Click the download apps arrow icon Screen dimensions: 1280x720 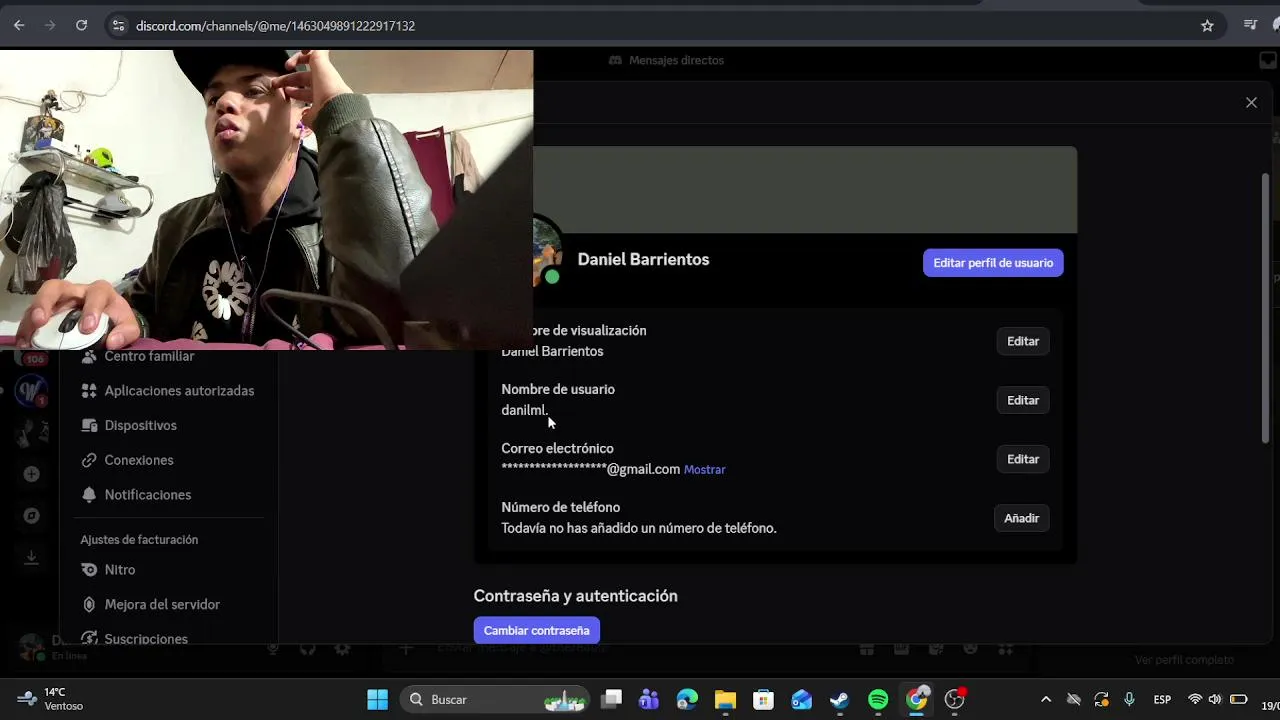[31, 558]
